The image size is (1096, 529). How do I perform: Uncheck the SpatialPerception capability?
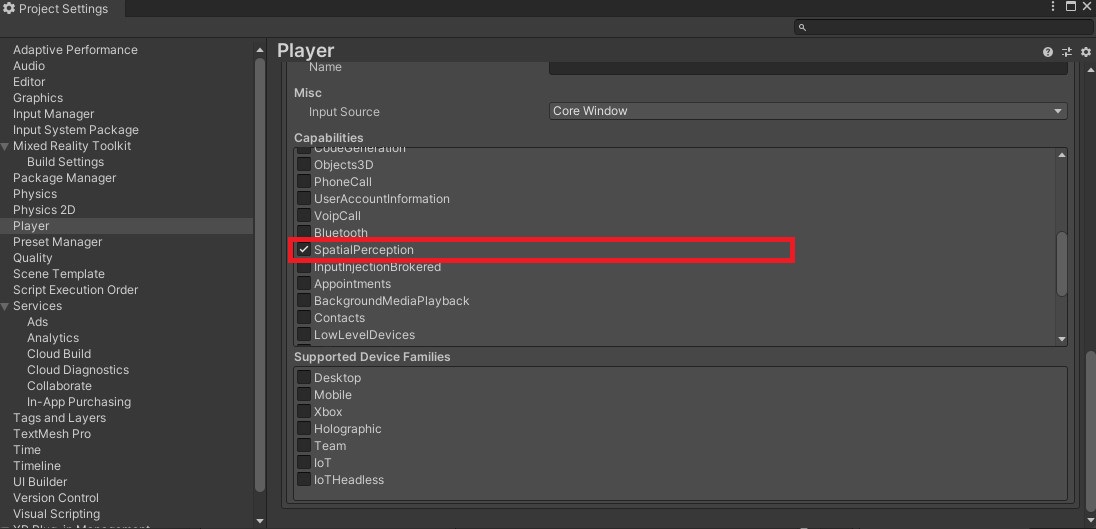pos(304,249)
